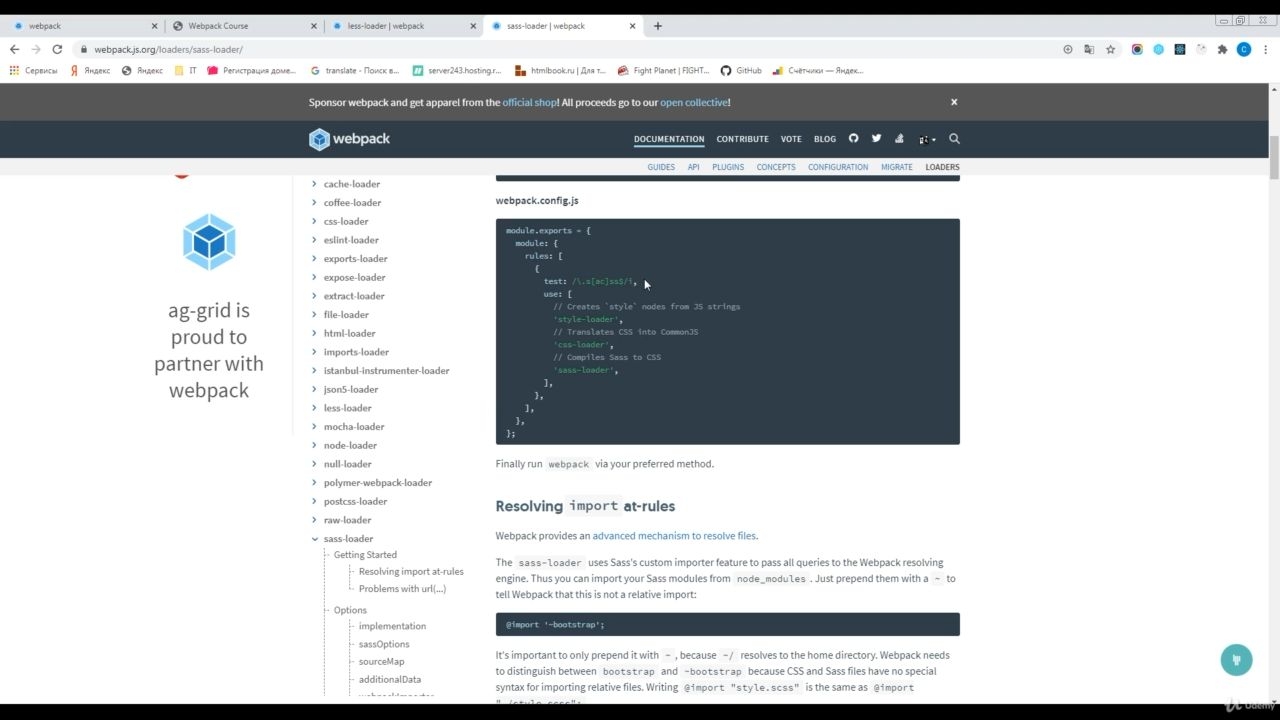
Task: Open the CONTRIBUTE menu item
Action: coord(743,139)
